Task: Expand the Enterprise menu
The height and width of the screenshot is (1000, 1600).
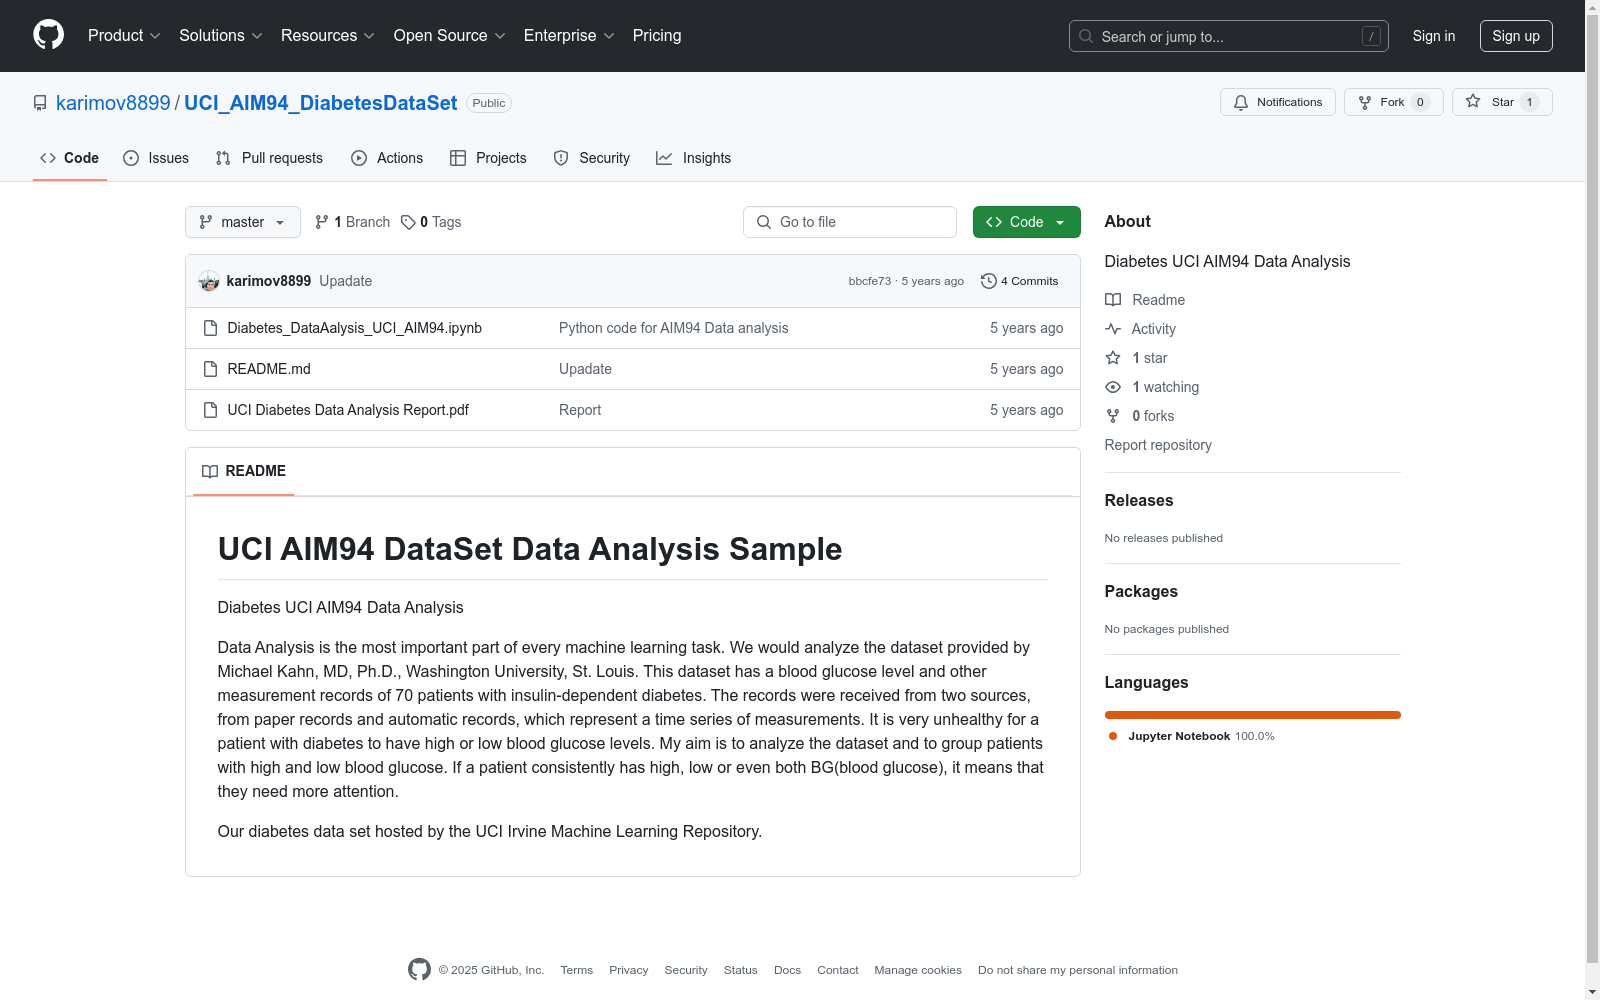Action: [569, 36]
